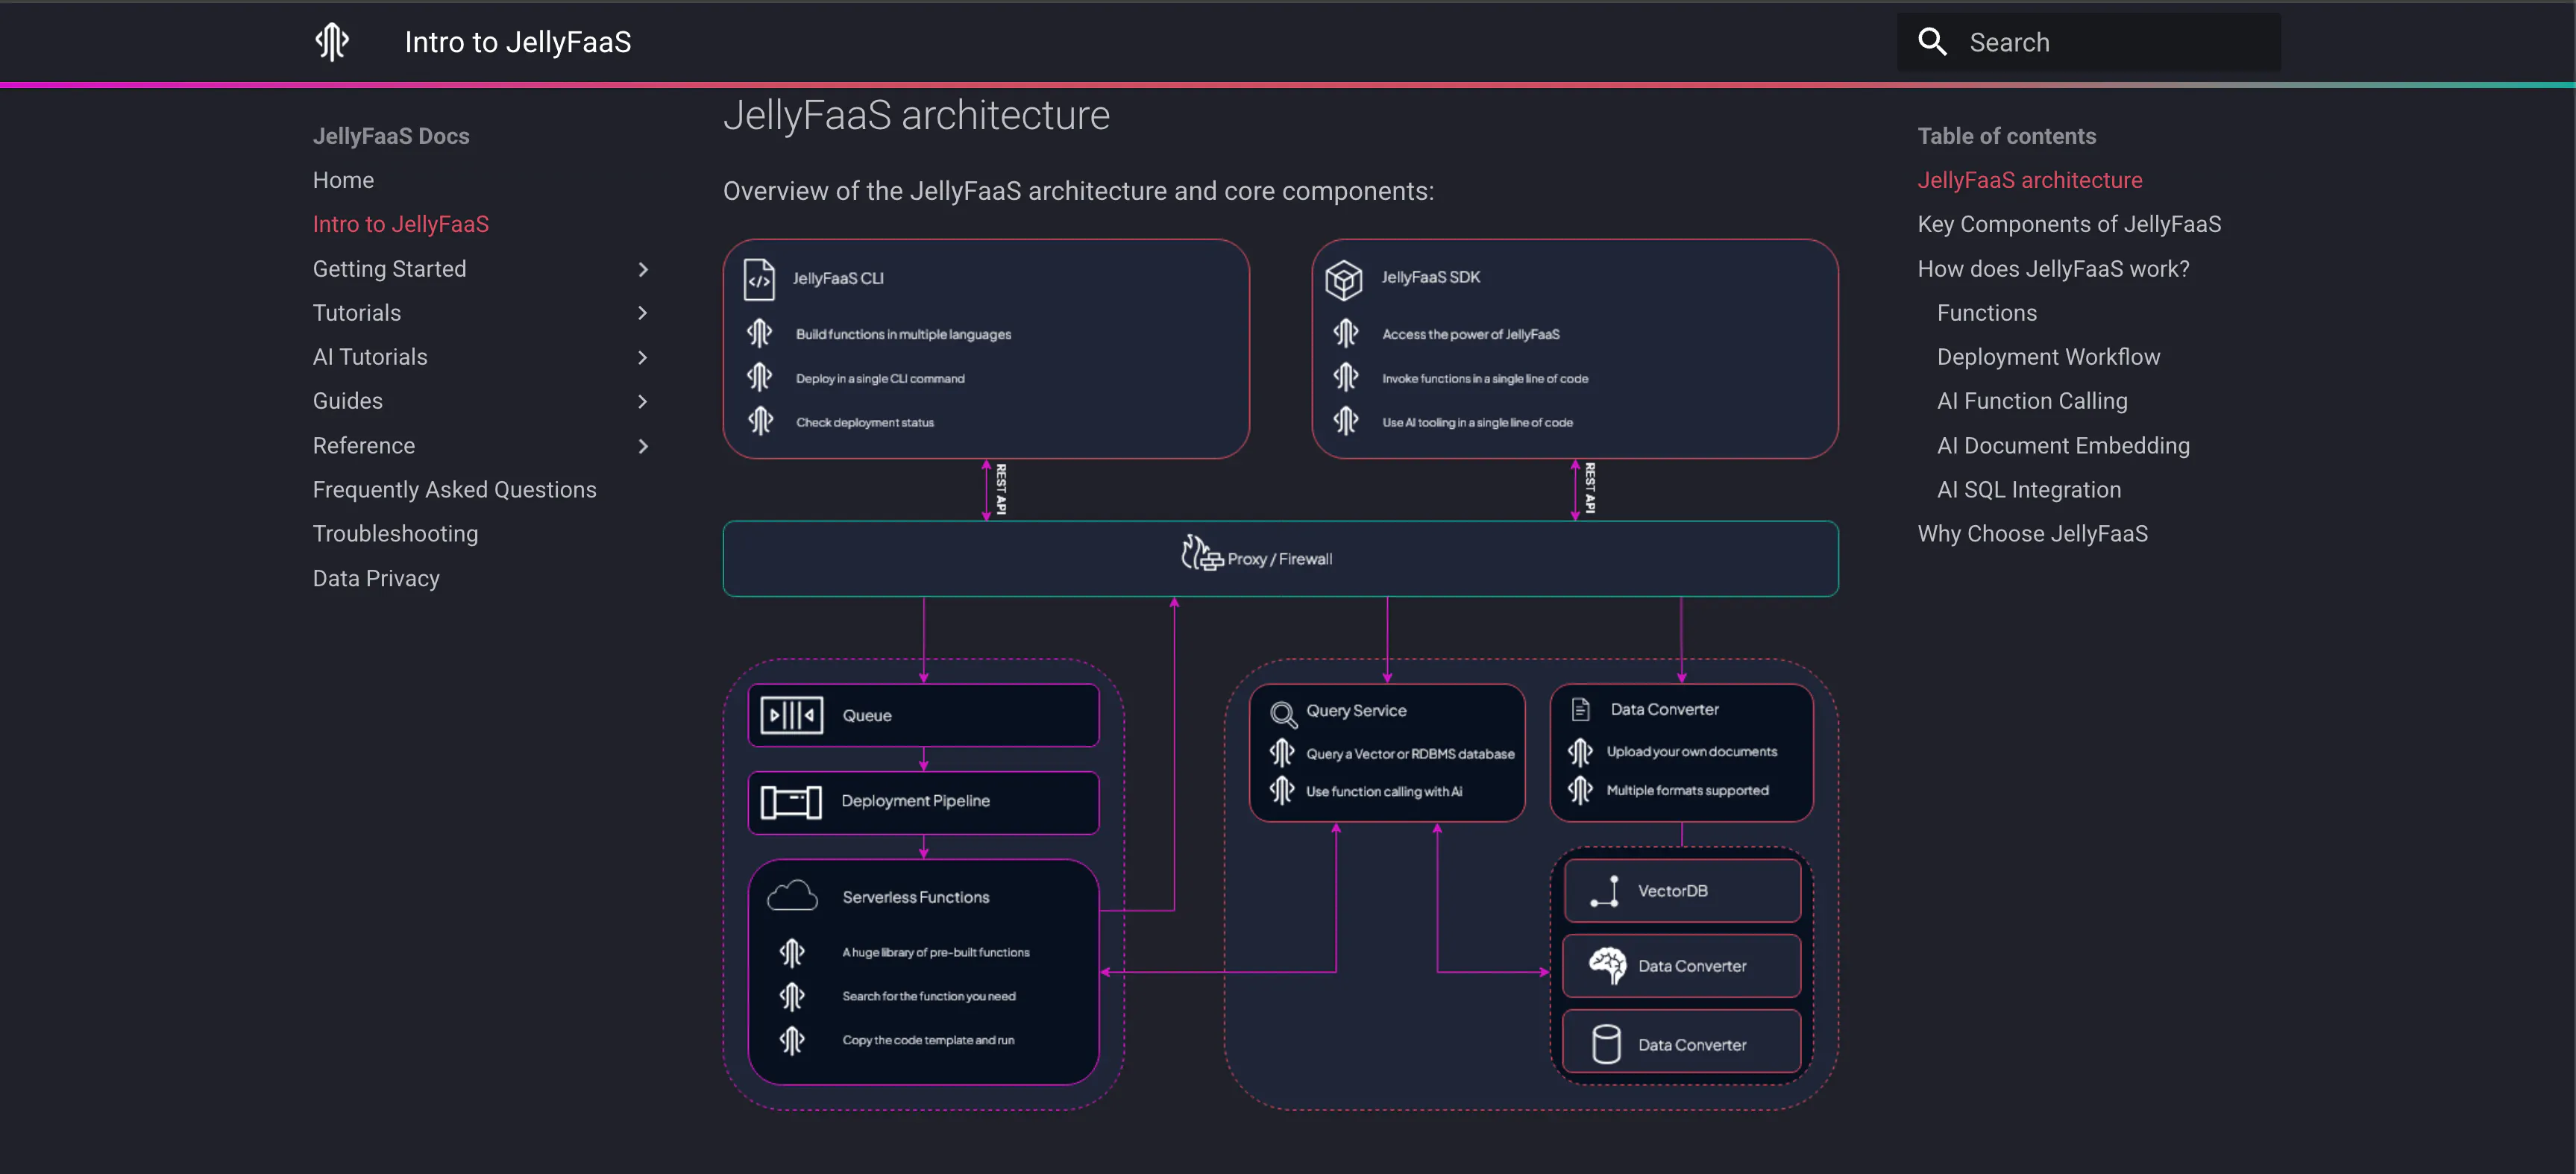Focus the Search input field
2576x1174 pixels.
pos(2089,42)
